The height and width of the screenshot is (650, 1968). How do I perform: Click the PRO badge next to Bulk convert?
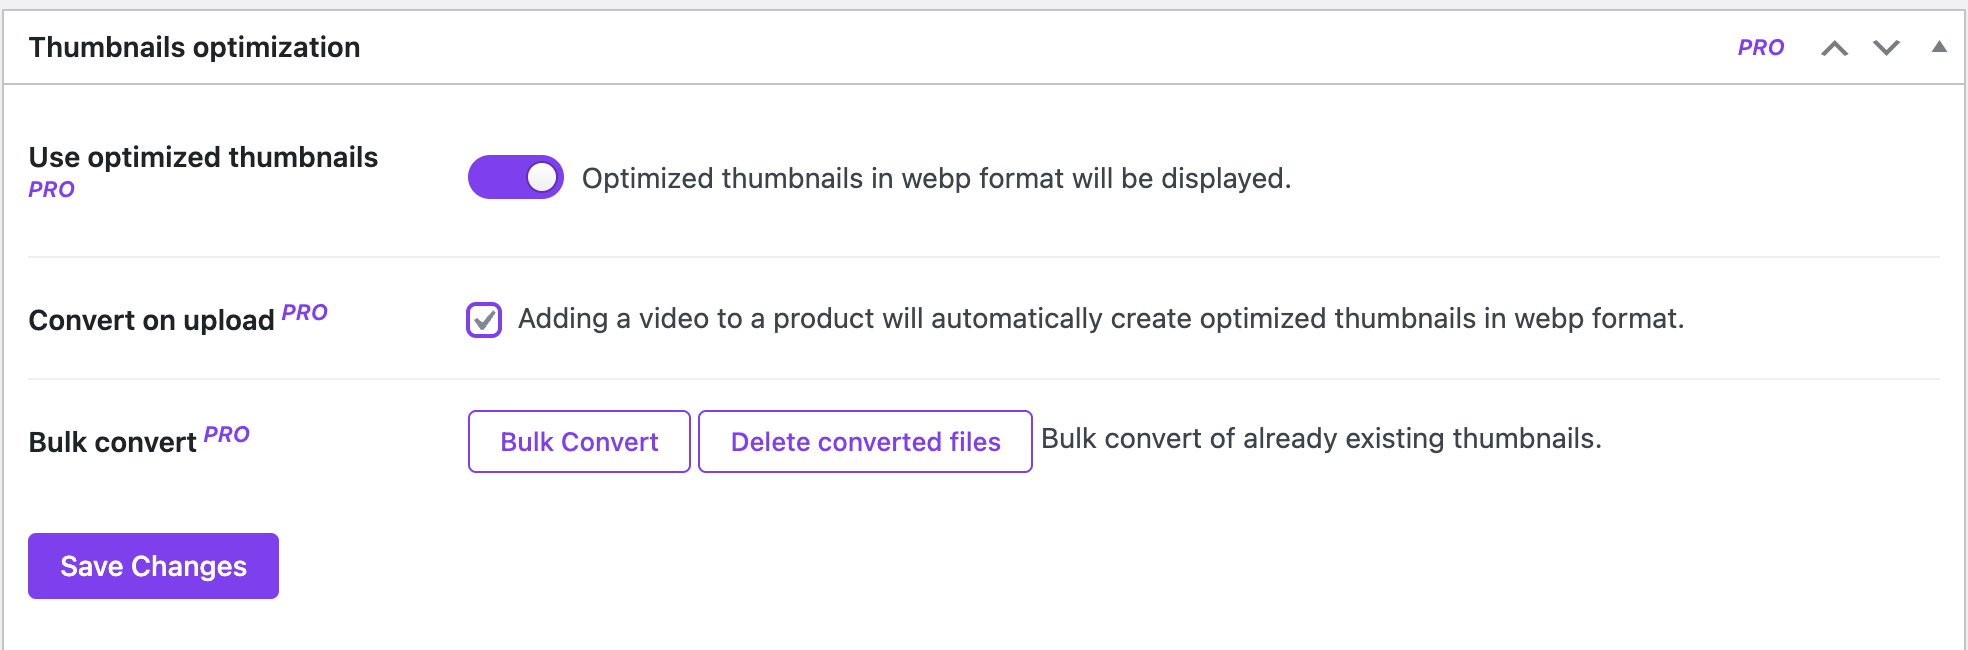tap(227, 434)
